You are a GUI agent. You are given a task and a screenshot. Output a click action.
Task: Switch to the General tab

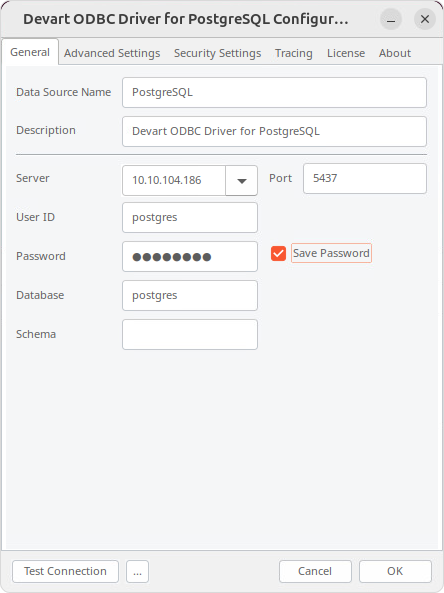tap(30, 52)
